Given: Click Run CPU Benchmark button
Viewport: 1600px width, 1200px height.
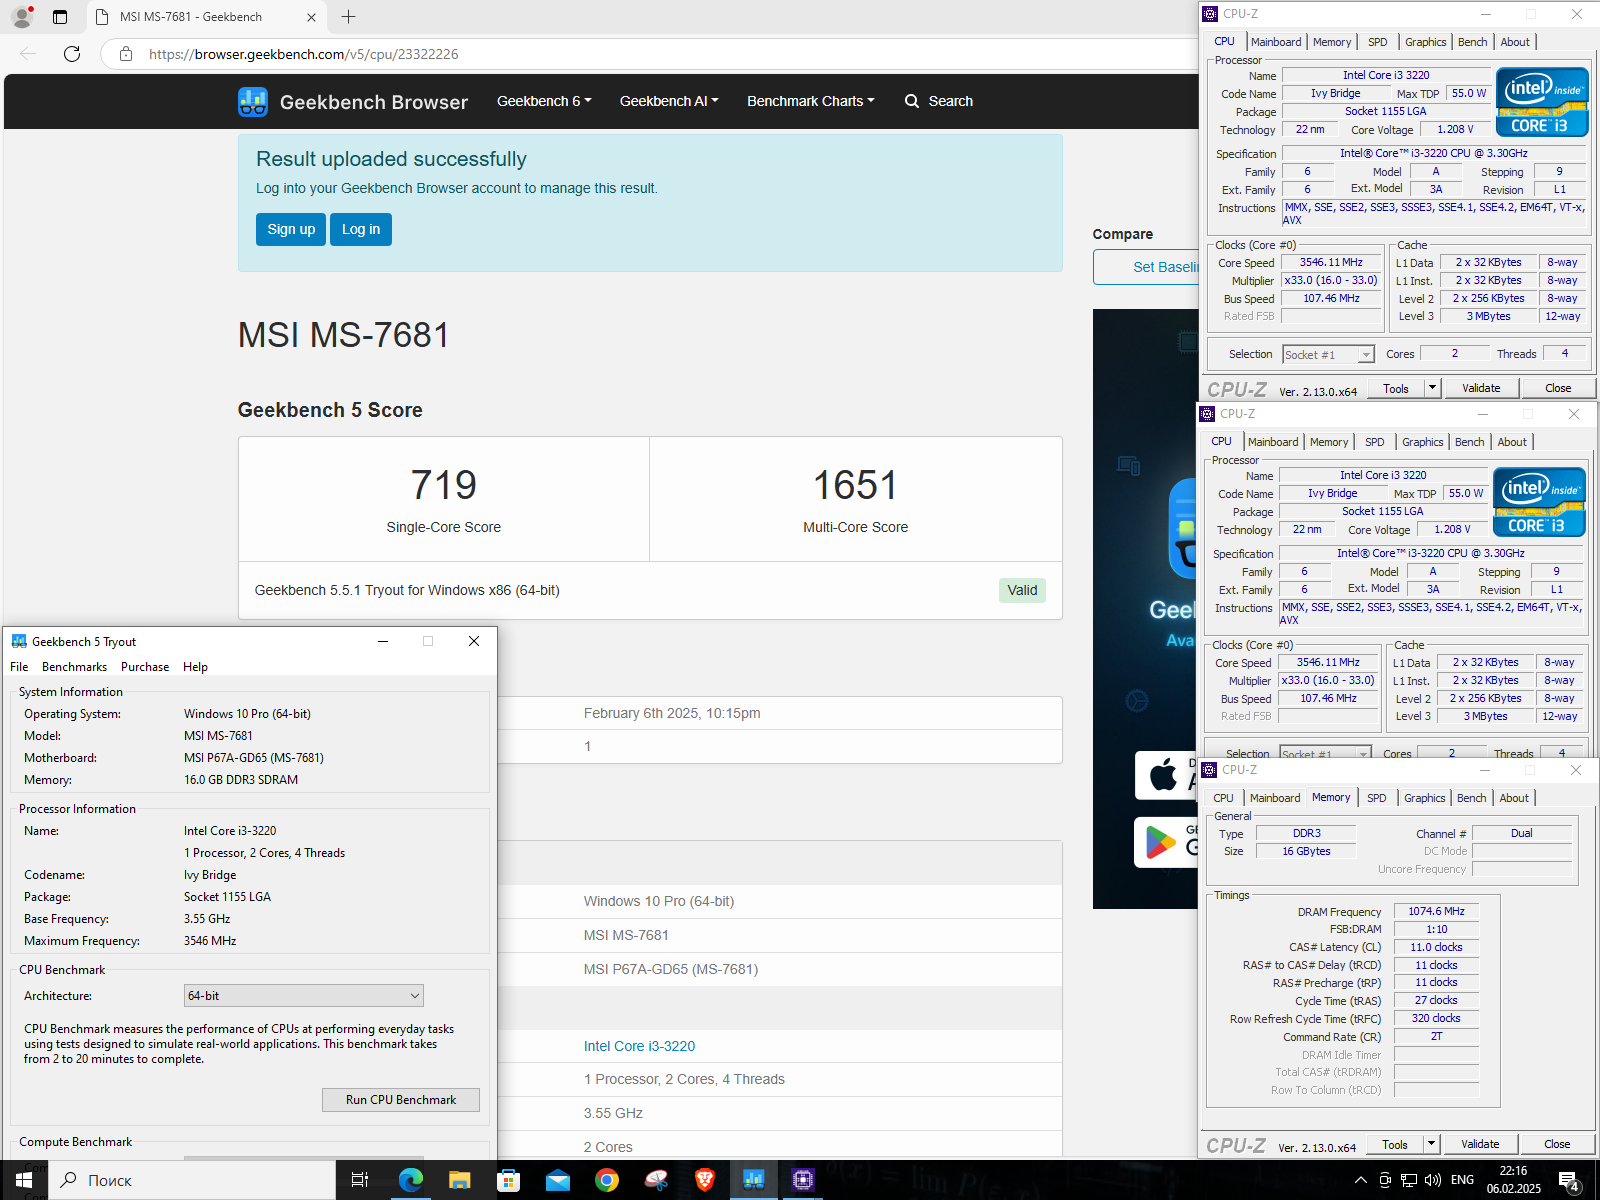Looking at the screenshot, I should click(401, 1100).
